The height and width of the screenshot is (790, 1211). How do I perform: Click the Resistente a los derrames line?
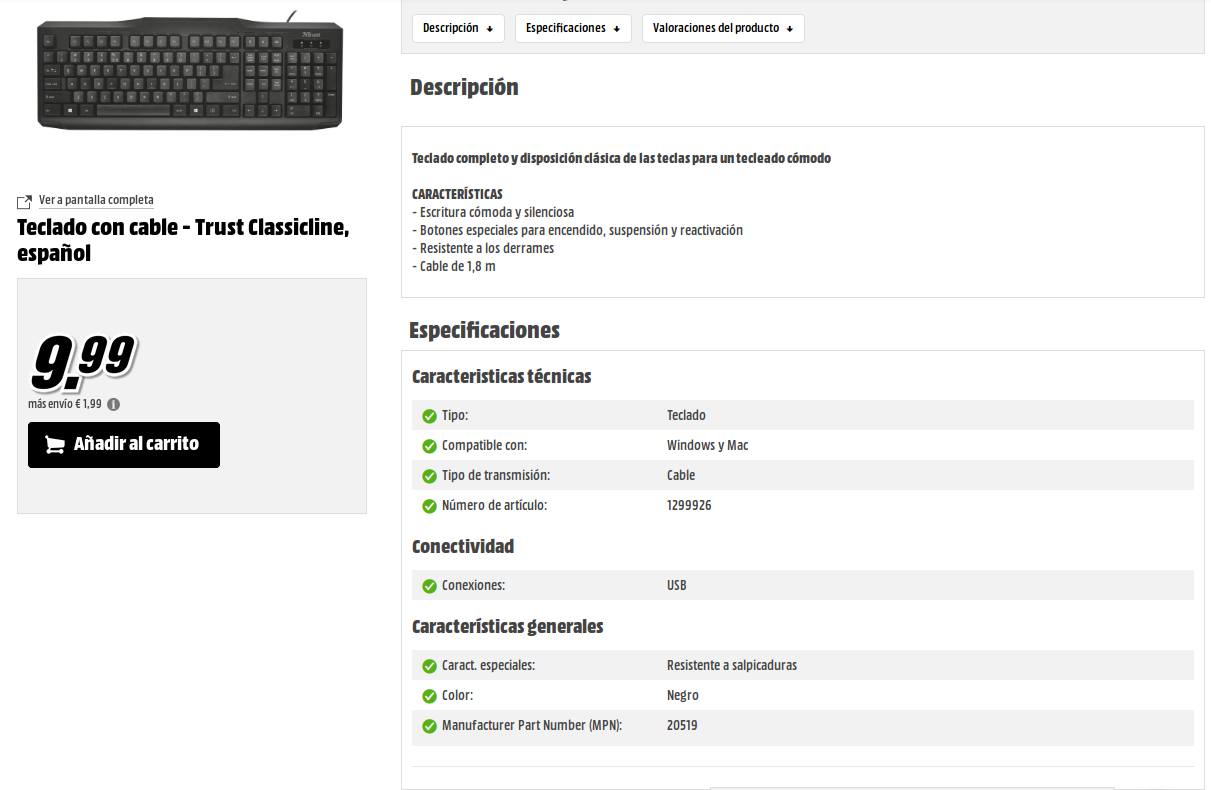pos(483,248)
